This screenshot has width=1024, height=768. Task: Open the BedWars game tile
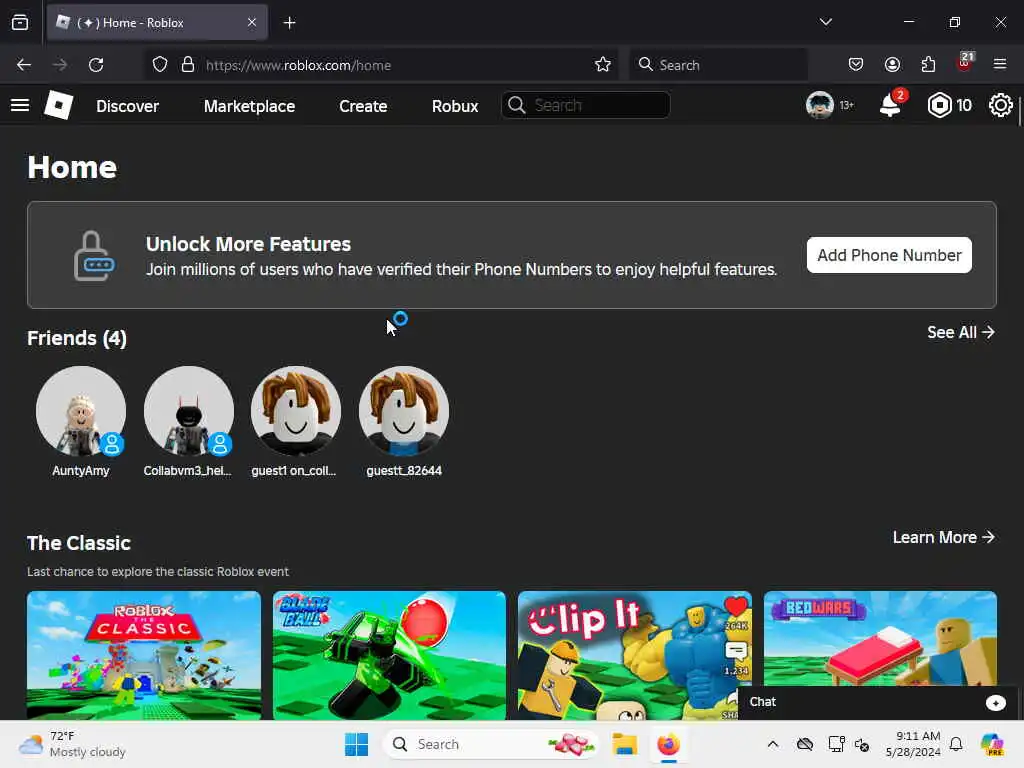[880, 639]
